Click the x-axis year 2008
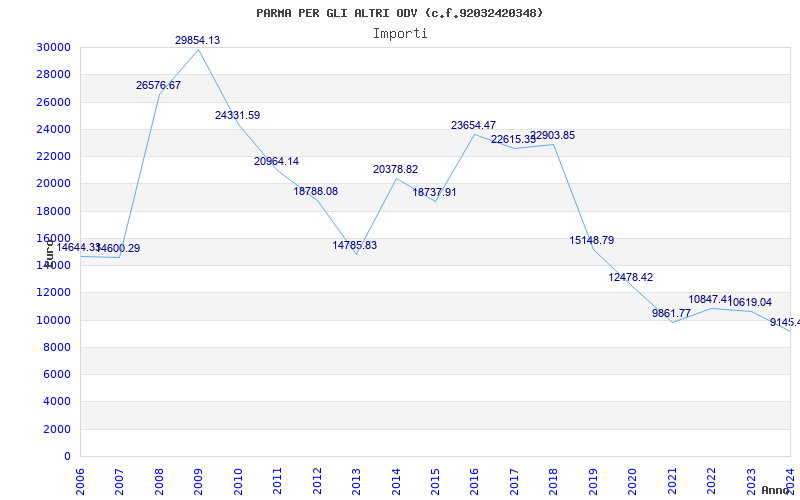 coord(159,481)
